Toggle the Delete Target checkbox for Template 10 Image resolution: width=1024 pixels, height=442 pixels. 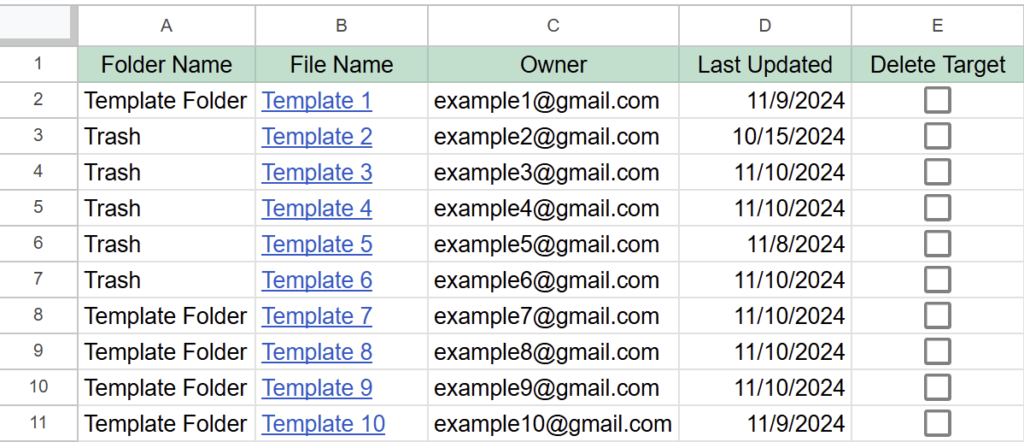click(937, 424)
